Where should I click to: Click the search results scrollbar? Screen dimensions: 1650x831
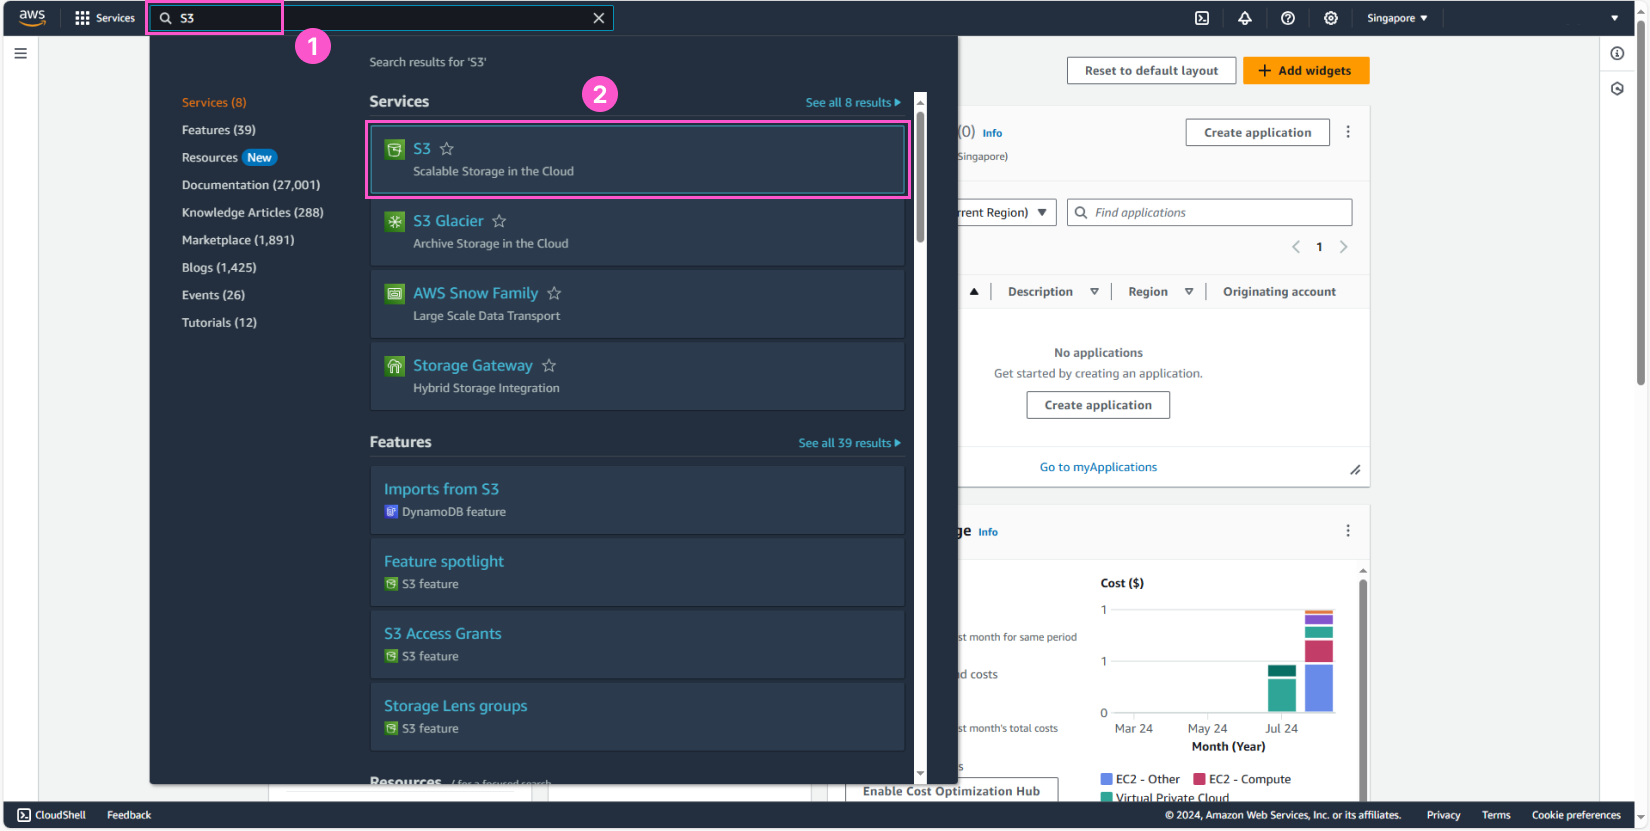pyautogui.click(x=920, y=175)
